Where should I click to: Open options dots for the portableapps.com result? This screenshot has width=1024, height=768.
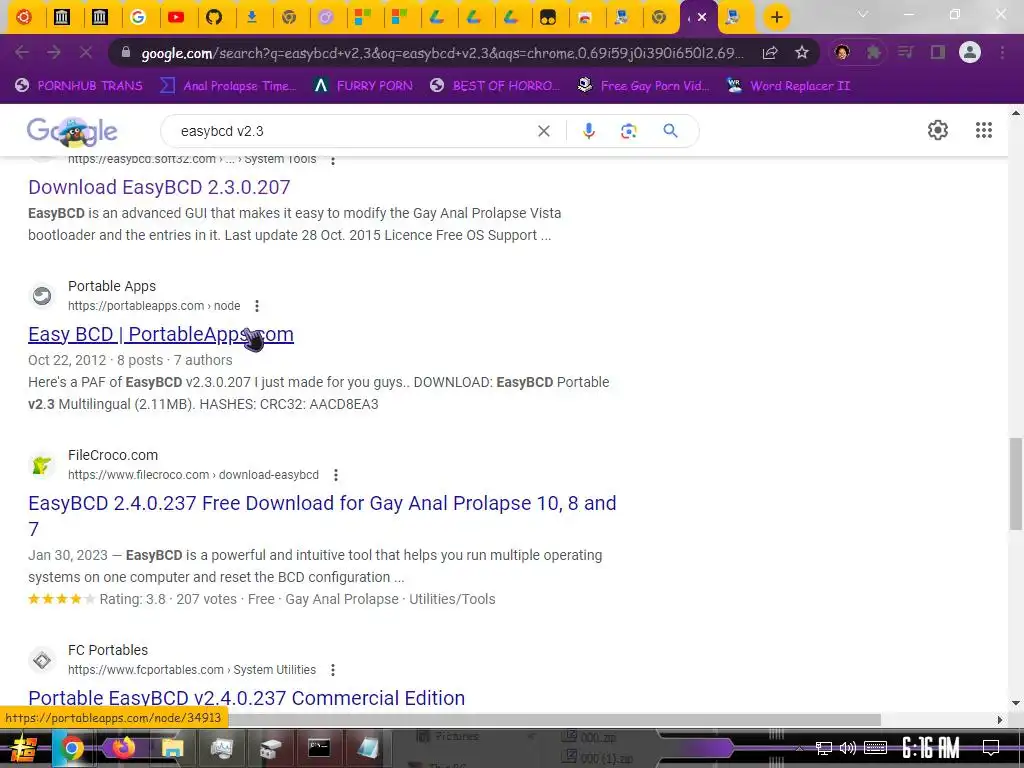point(257,306)
